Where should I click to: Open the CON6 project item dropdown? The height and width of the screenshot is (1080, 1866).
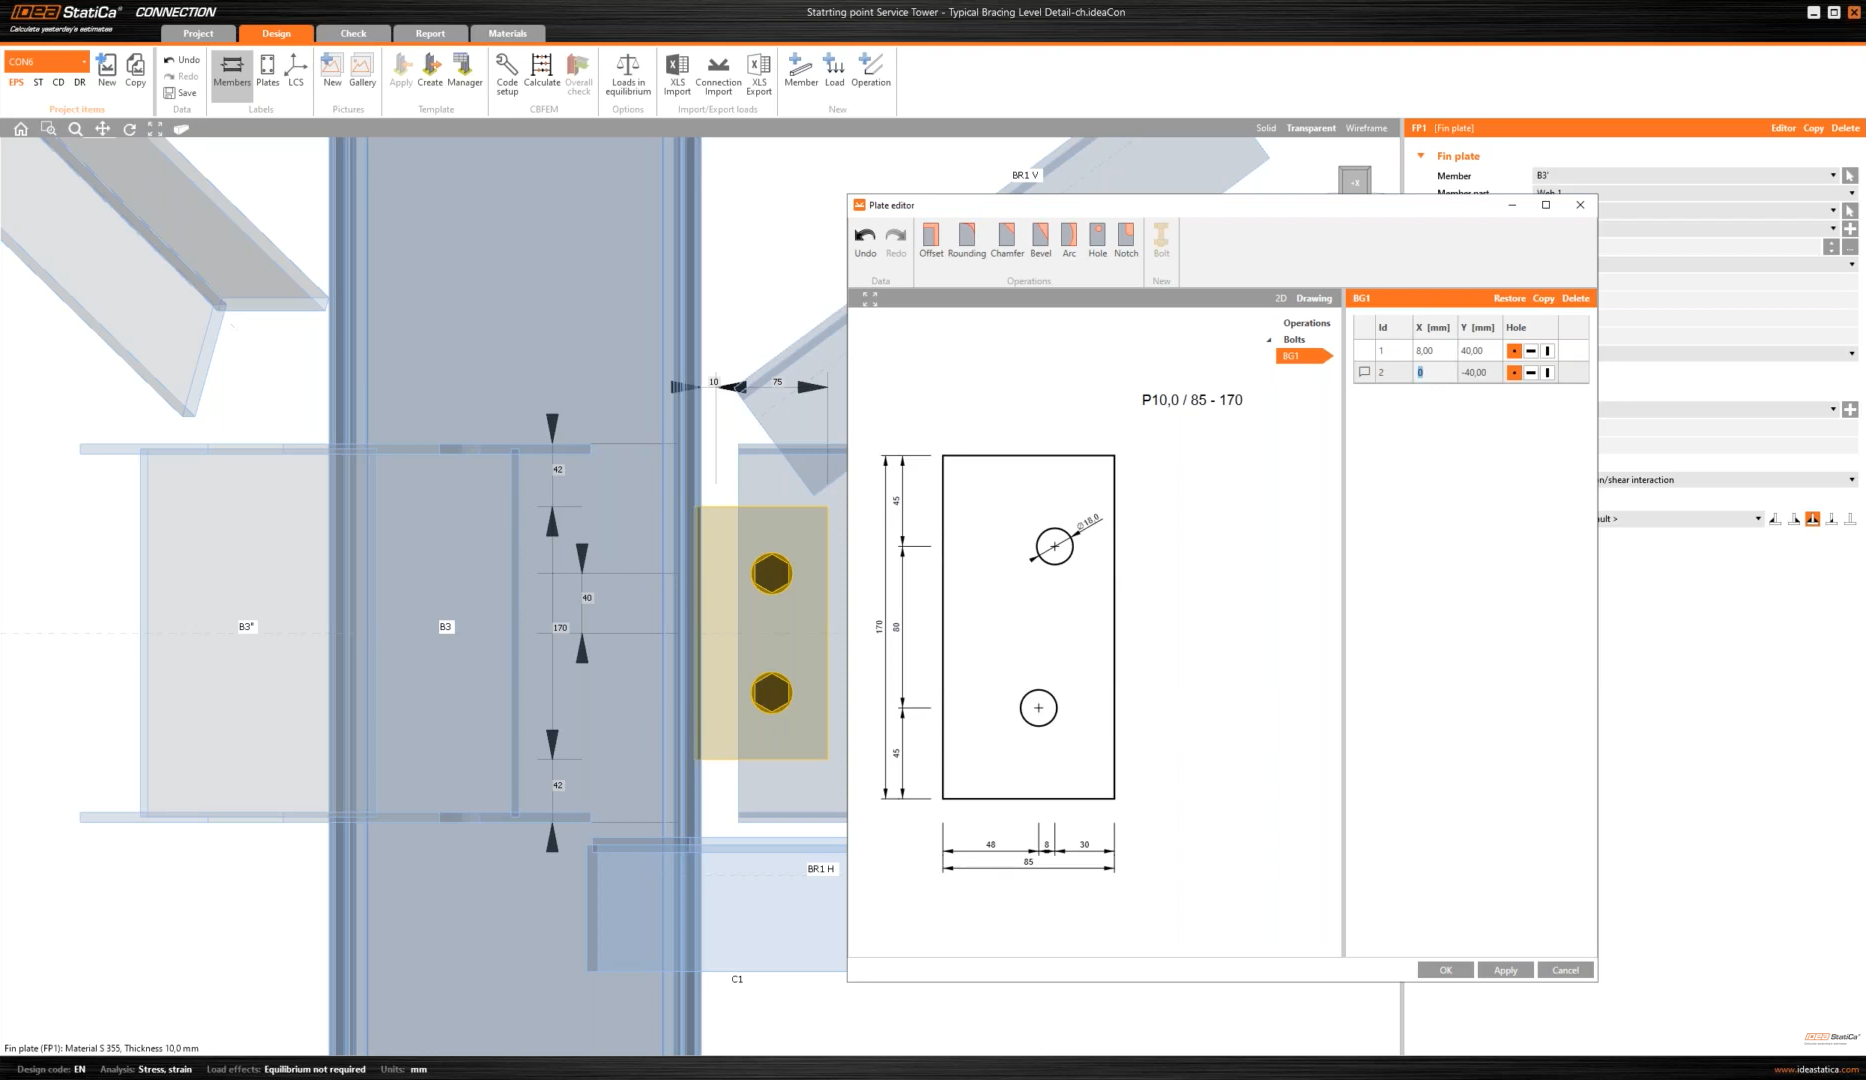(84, 62)
